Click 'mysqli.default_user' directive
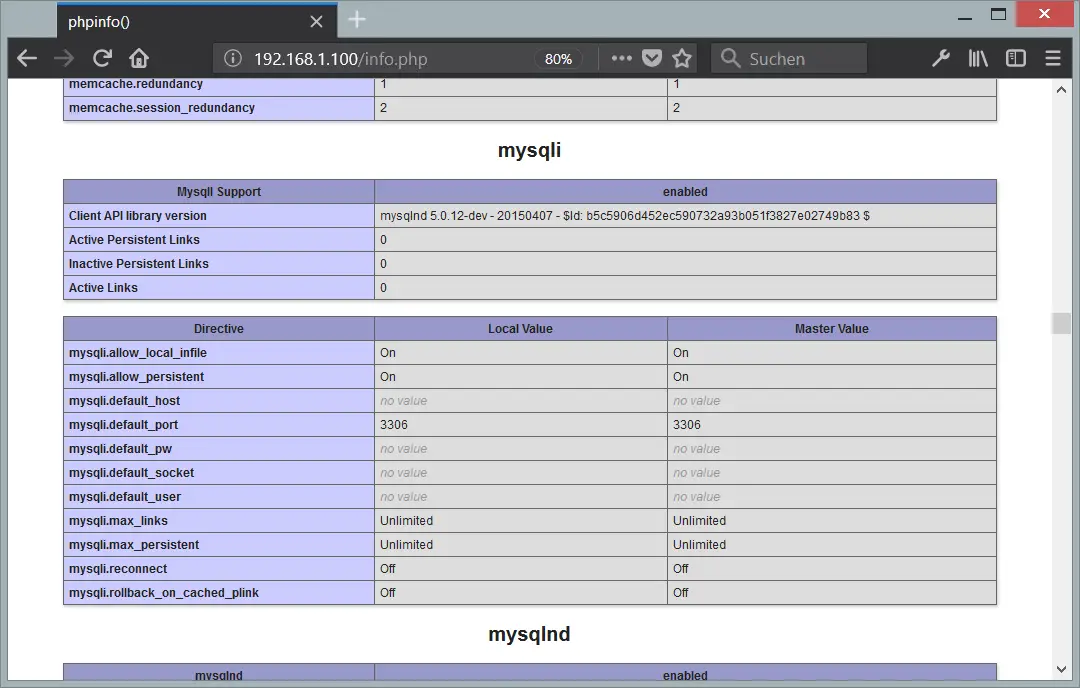This screenshot has height=688, width=1080. tap(125, 497)
